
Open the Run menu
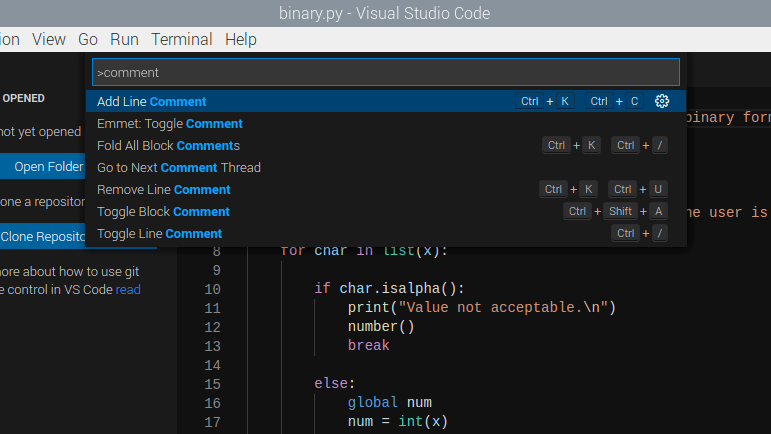click(x=124, y=39)
